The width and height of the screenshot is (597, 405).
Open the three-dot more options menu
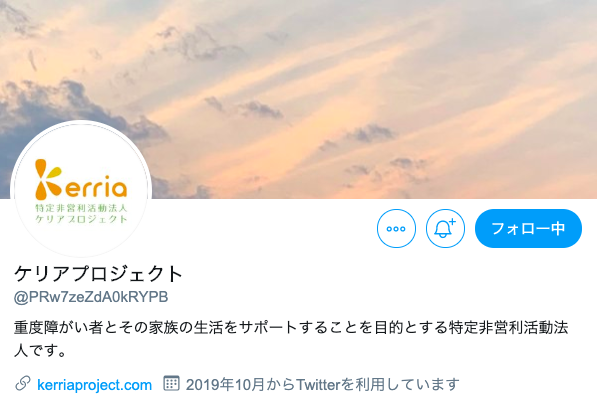tap(396, 228)
